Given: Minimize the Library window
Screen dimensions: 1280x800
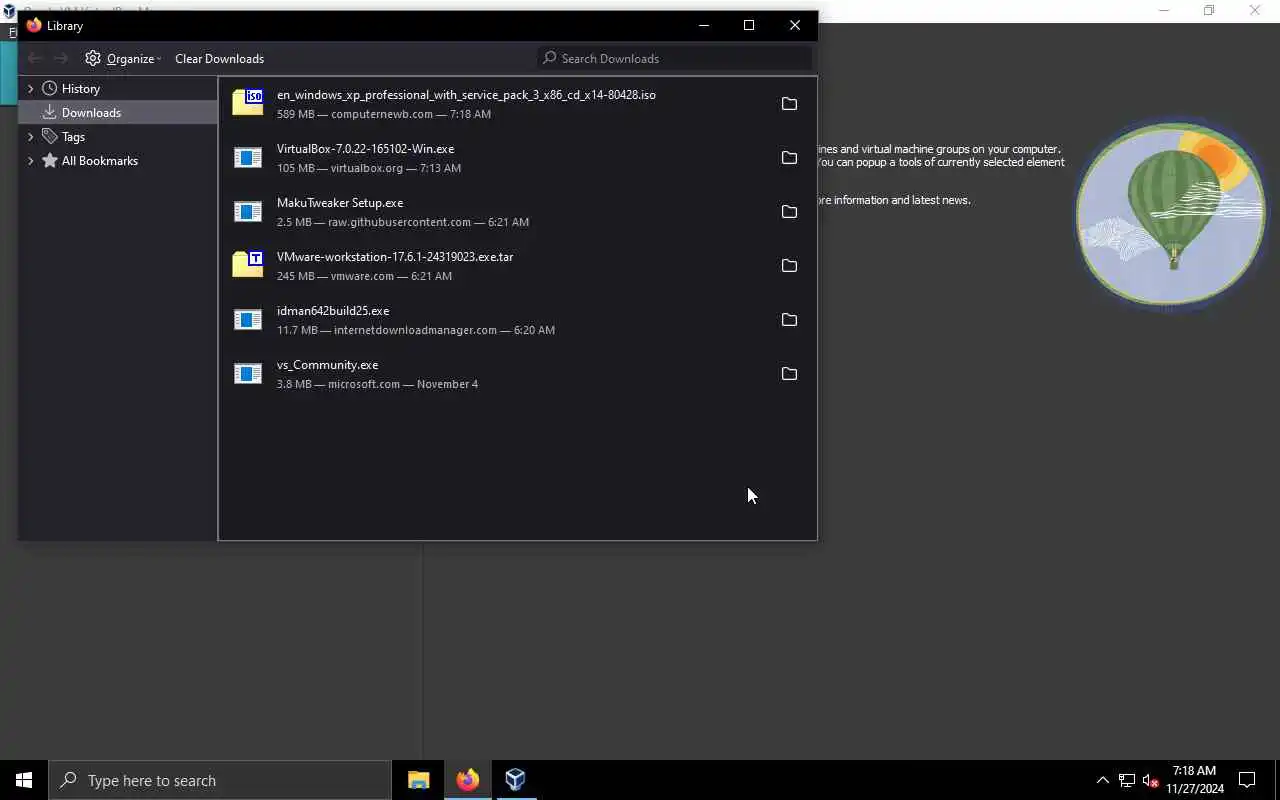Looking at the screenshot, I should [x=704, y=25].
